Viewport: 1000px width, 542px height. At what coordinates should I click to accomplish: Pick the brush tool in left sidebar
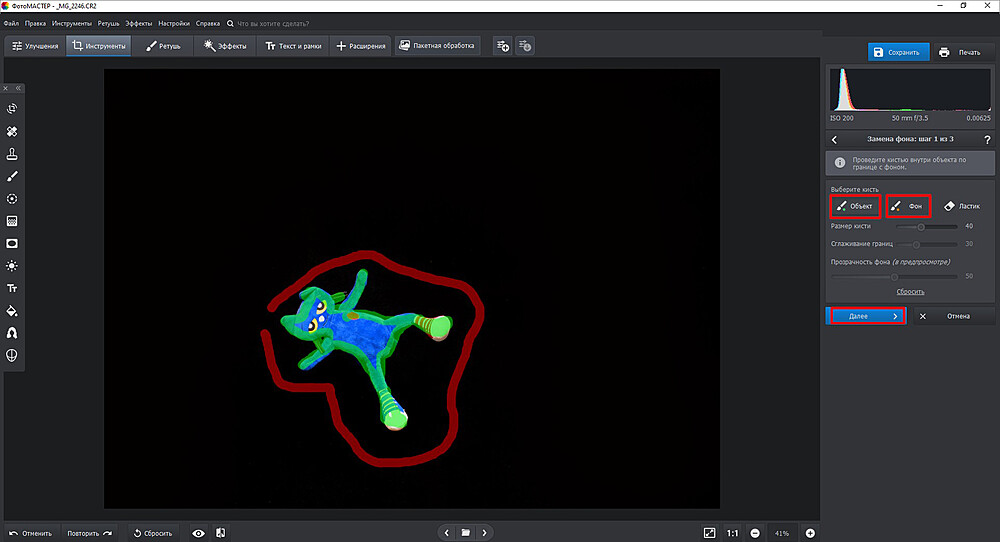coord(12,176)
